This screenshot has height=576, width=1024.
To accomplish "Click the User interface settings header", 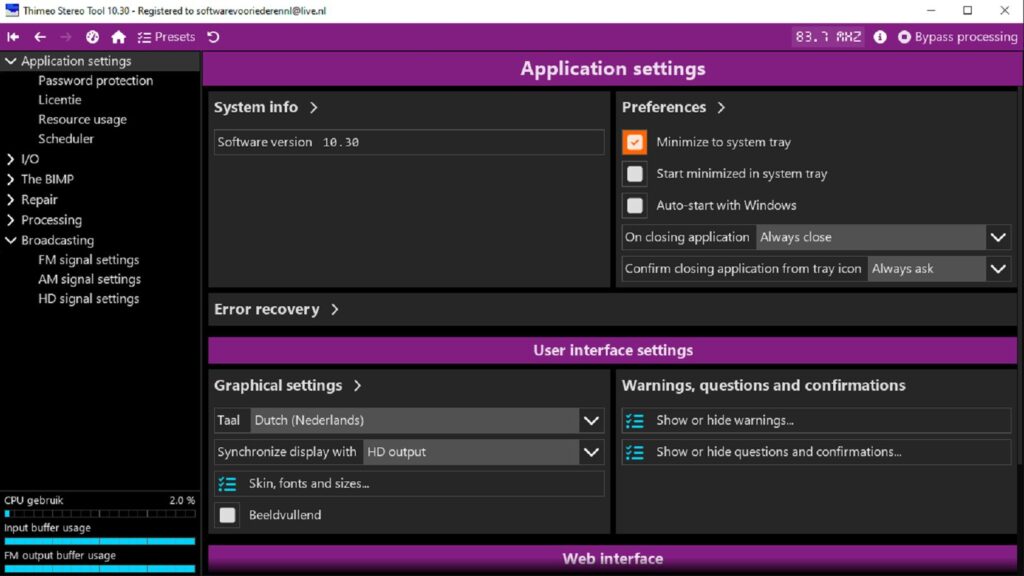I will pyautogui.click(x=612, y=351).
